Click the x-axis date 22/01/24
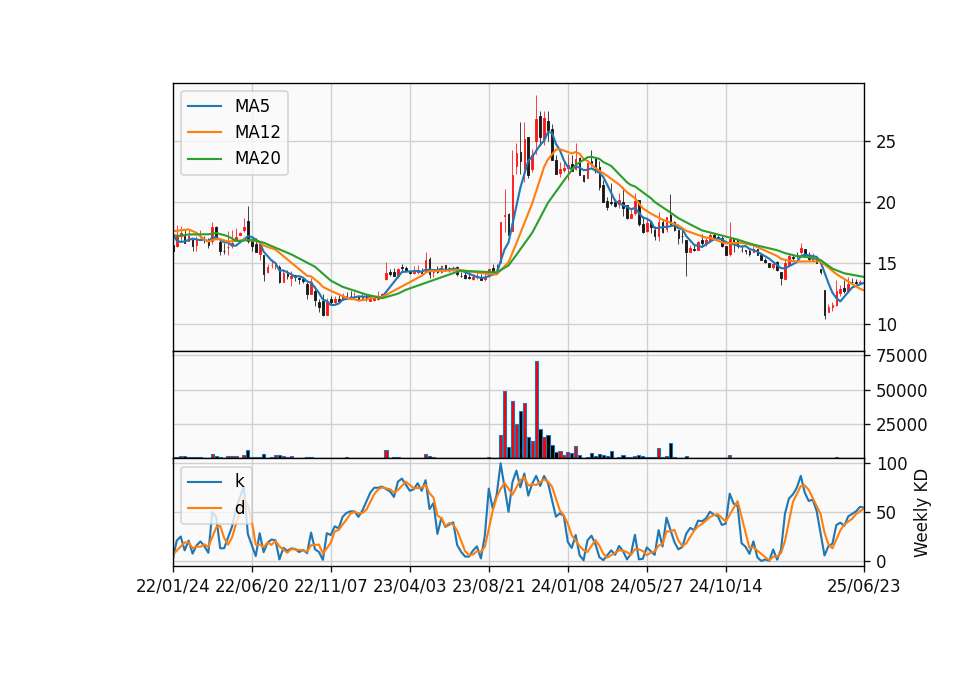Screen dimensions: 960x690 (173, 586)
